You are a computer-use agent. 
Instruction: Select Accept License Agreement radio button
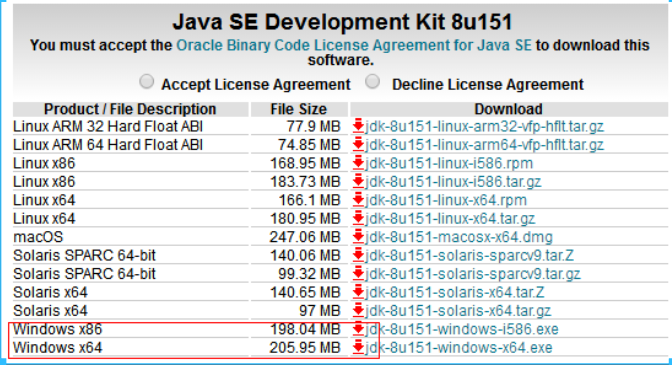tap(147, 81)
